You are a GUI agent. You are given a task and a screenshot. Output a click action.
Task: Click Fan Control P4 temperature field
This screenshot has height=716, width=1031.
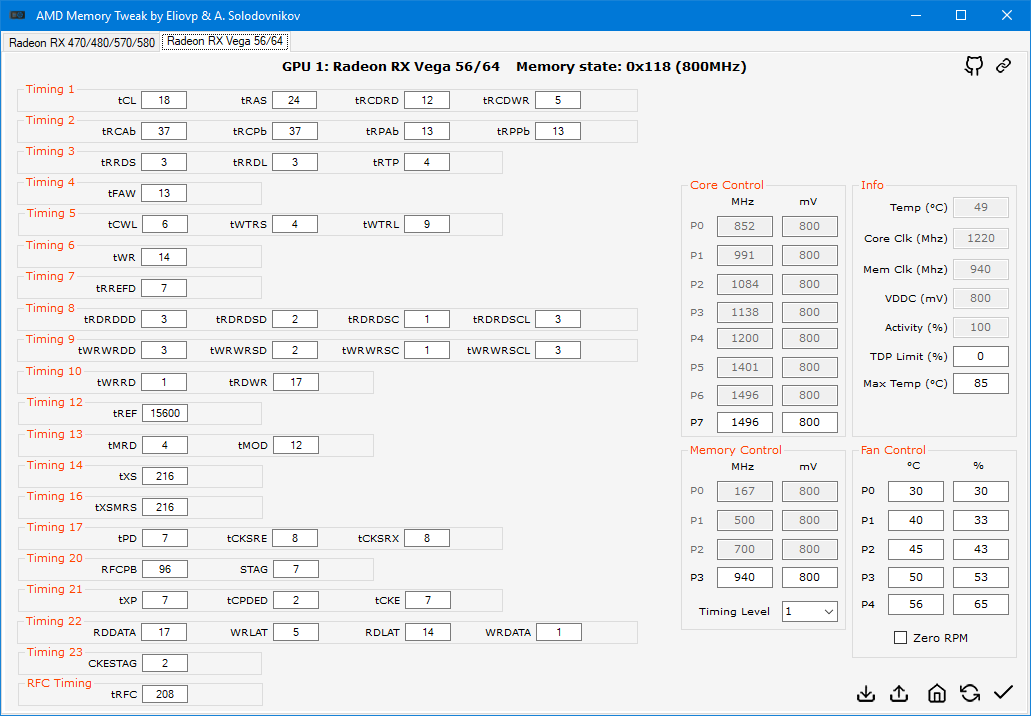(915, 604)
